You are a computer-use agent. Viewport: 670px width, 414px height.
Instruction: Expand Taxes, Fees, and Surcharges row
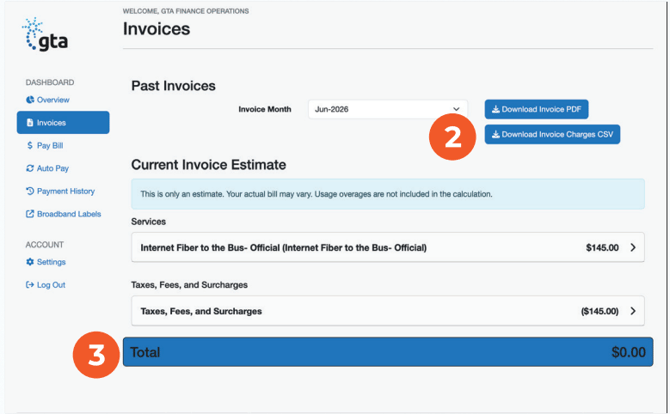(388, 311)
